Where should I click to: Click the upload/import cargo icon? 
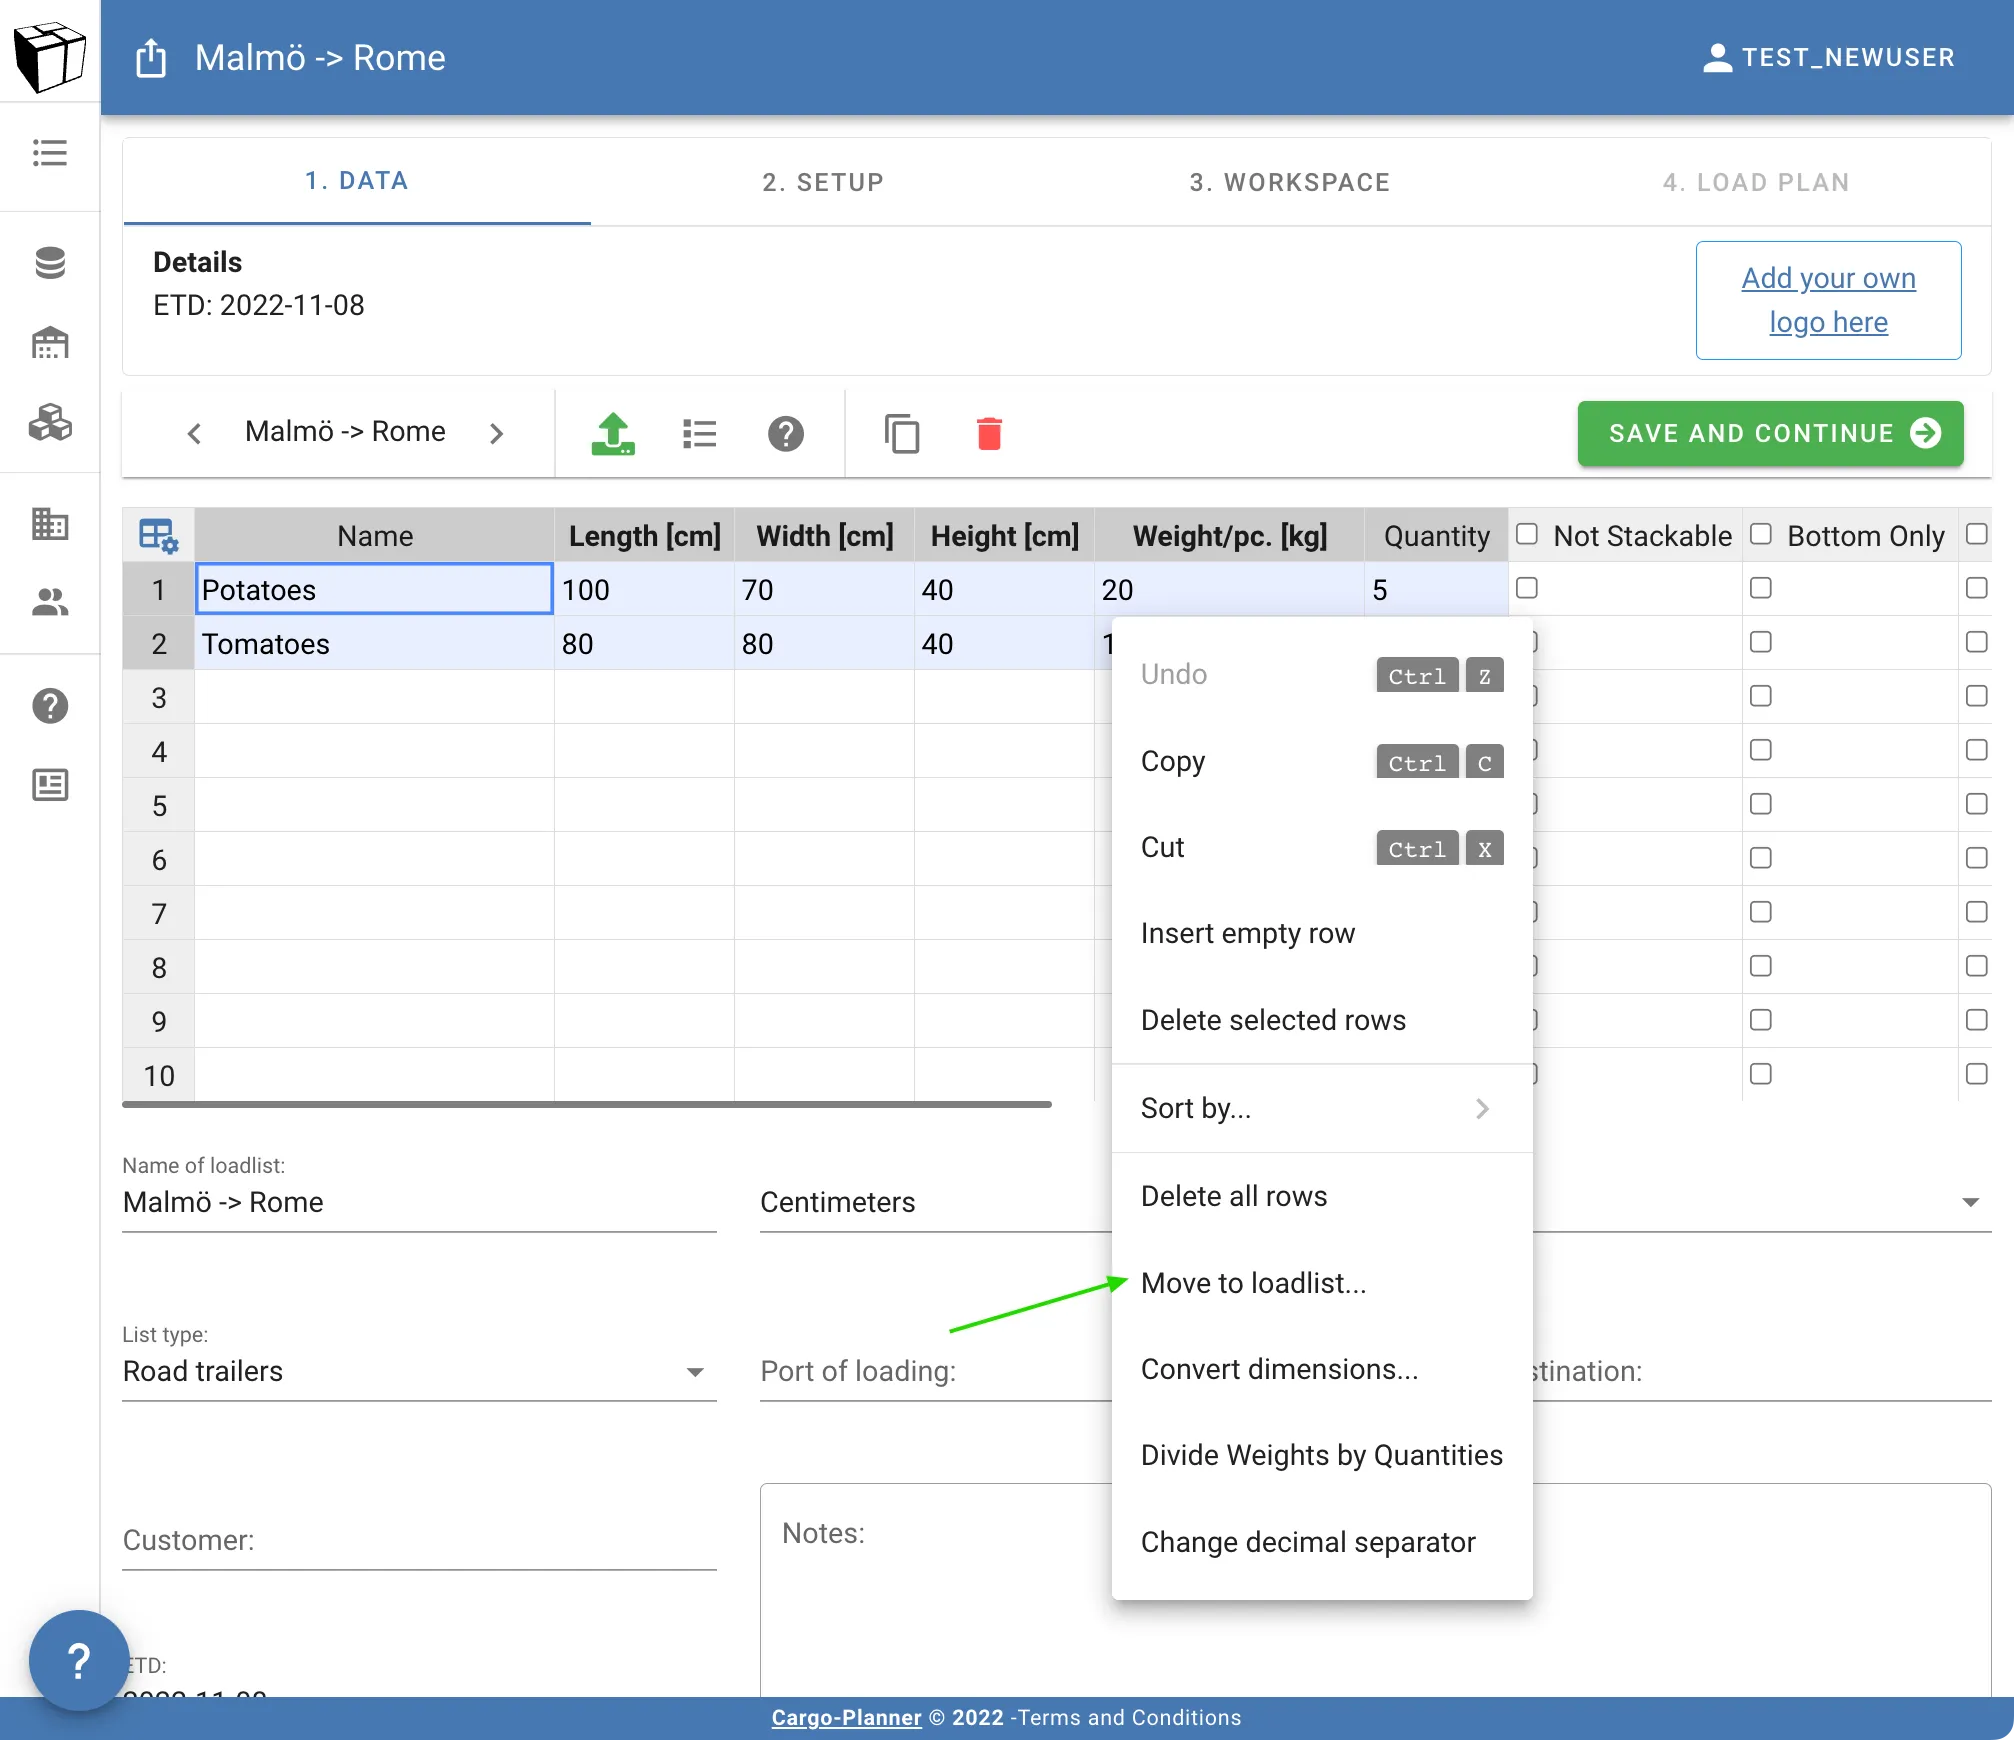613,432
